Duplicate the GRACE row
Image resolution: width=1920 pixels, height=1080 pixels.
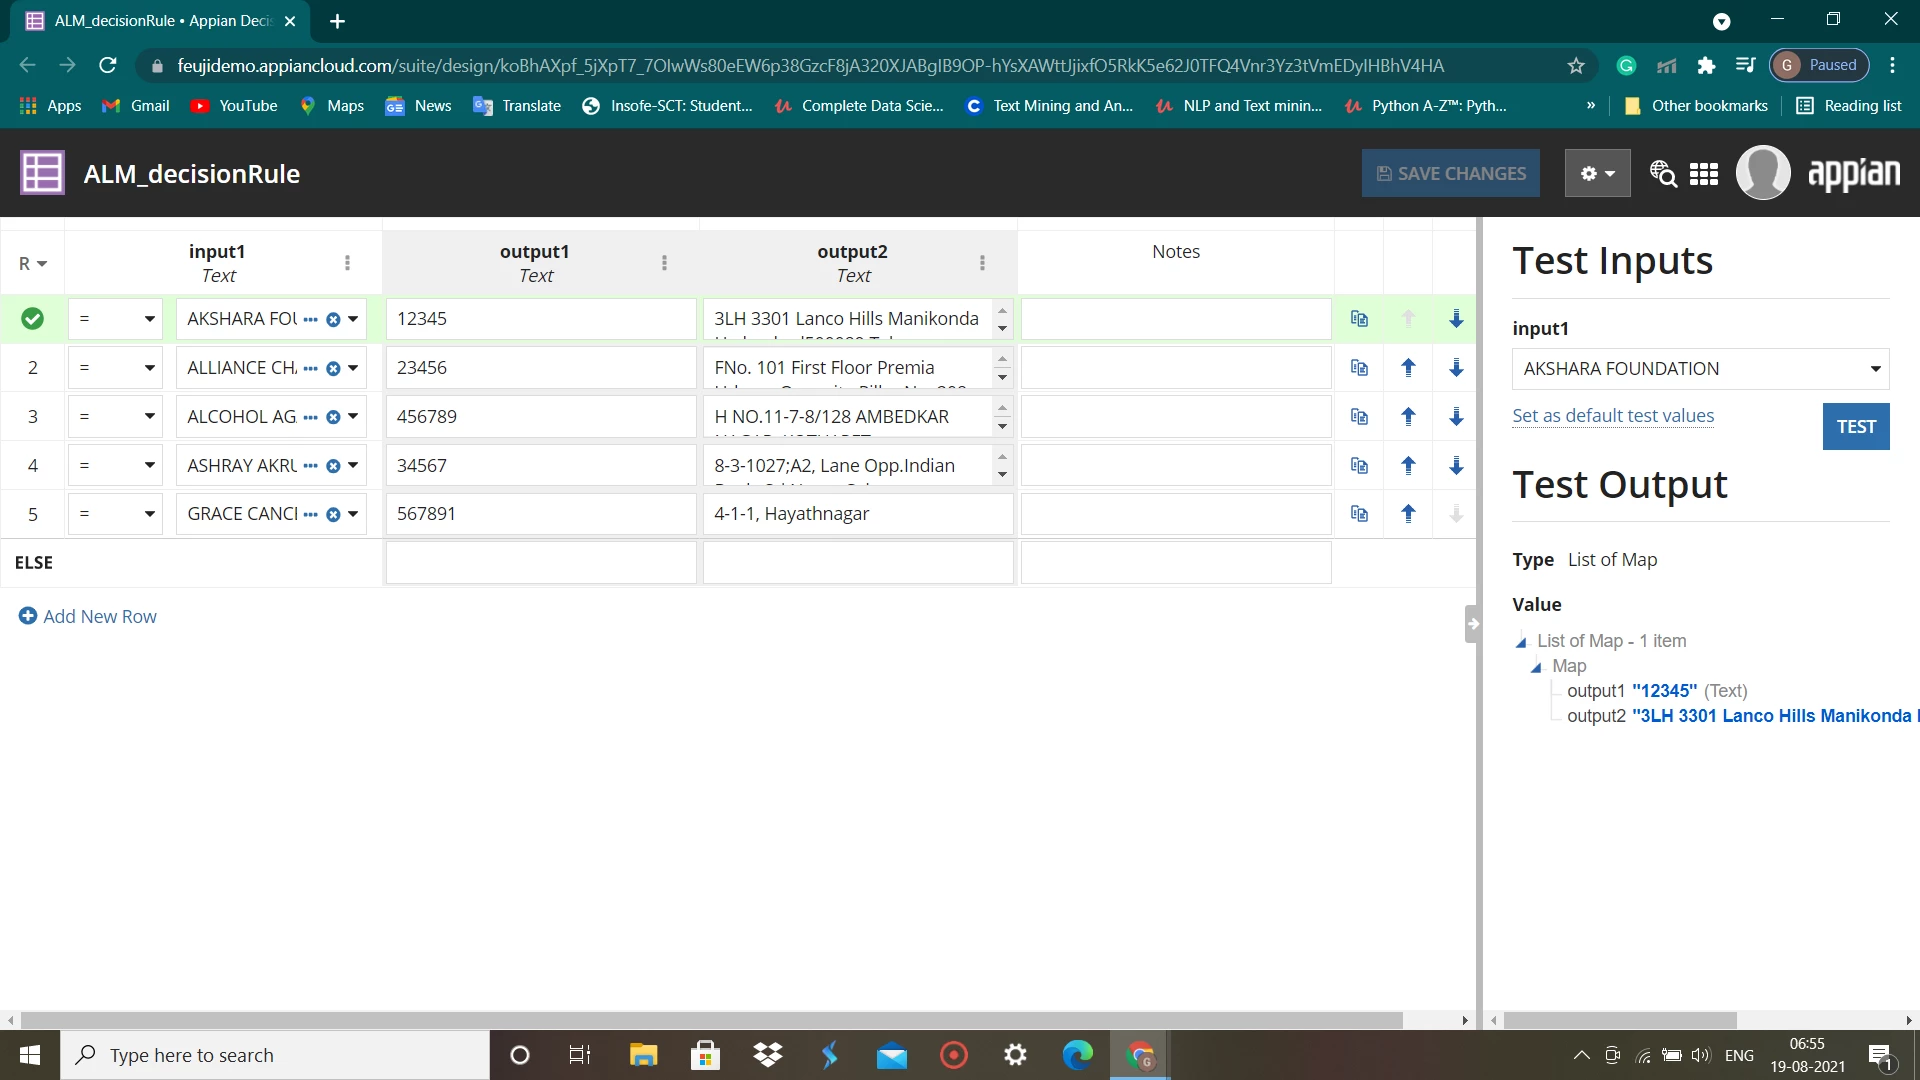[1359, 514]
